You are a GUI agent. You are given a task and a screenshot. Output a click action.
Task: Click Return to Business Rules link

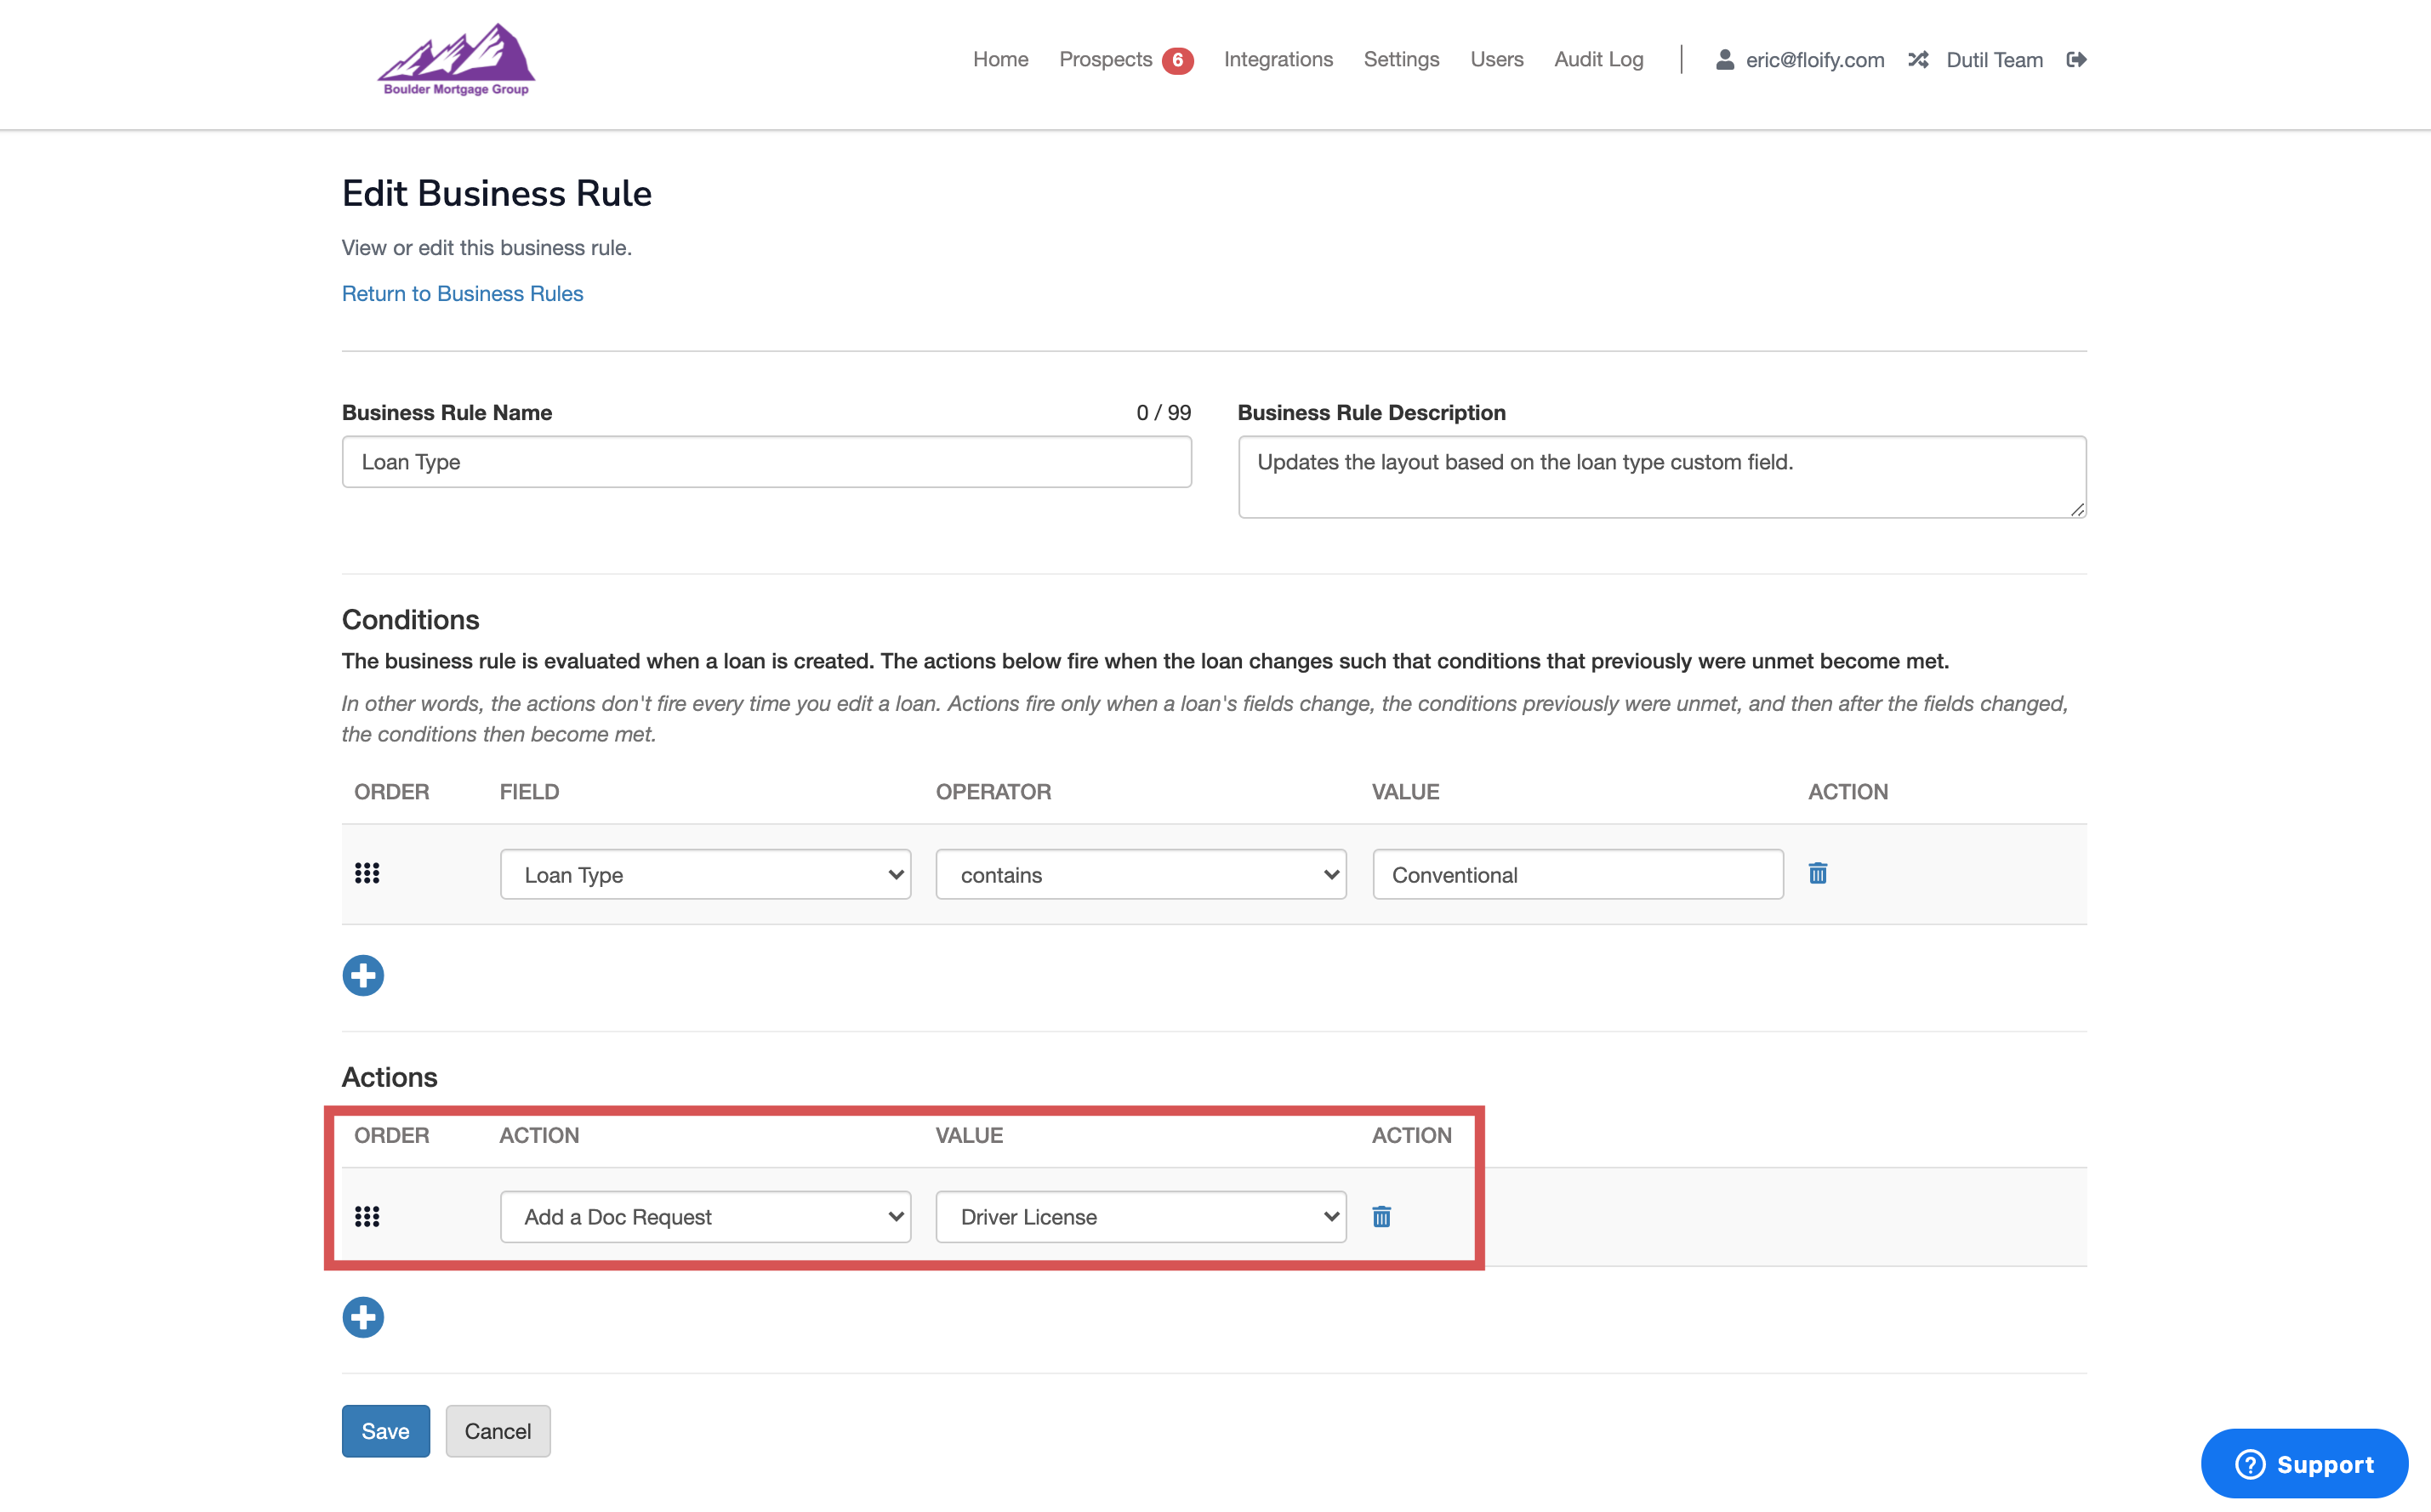[462, 294]
